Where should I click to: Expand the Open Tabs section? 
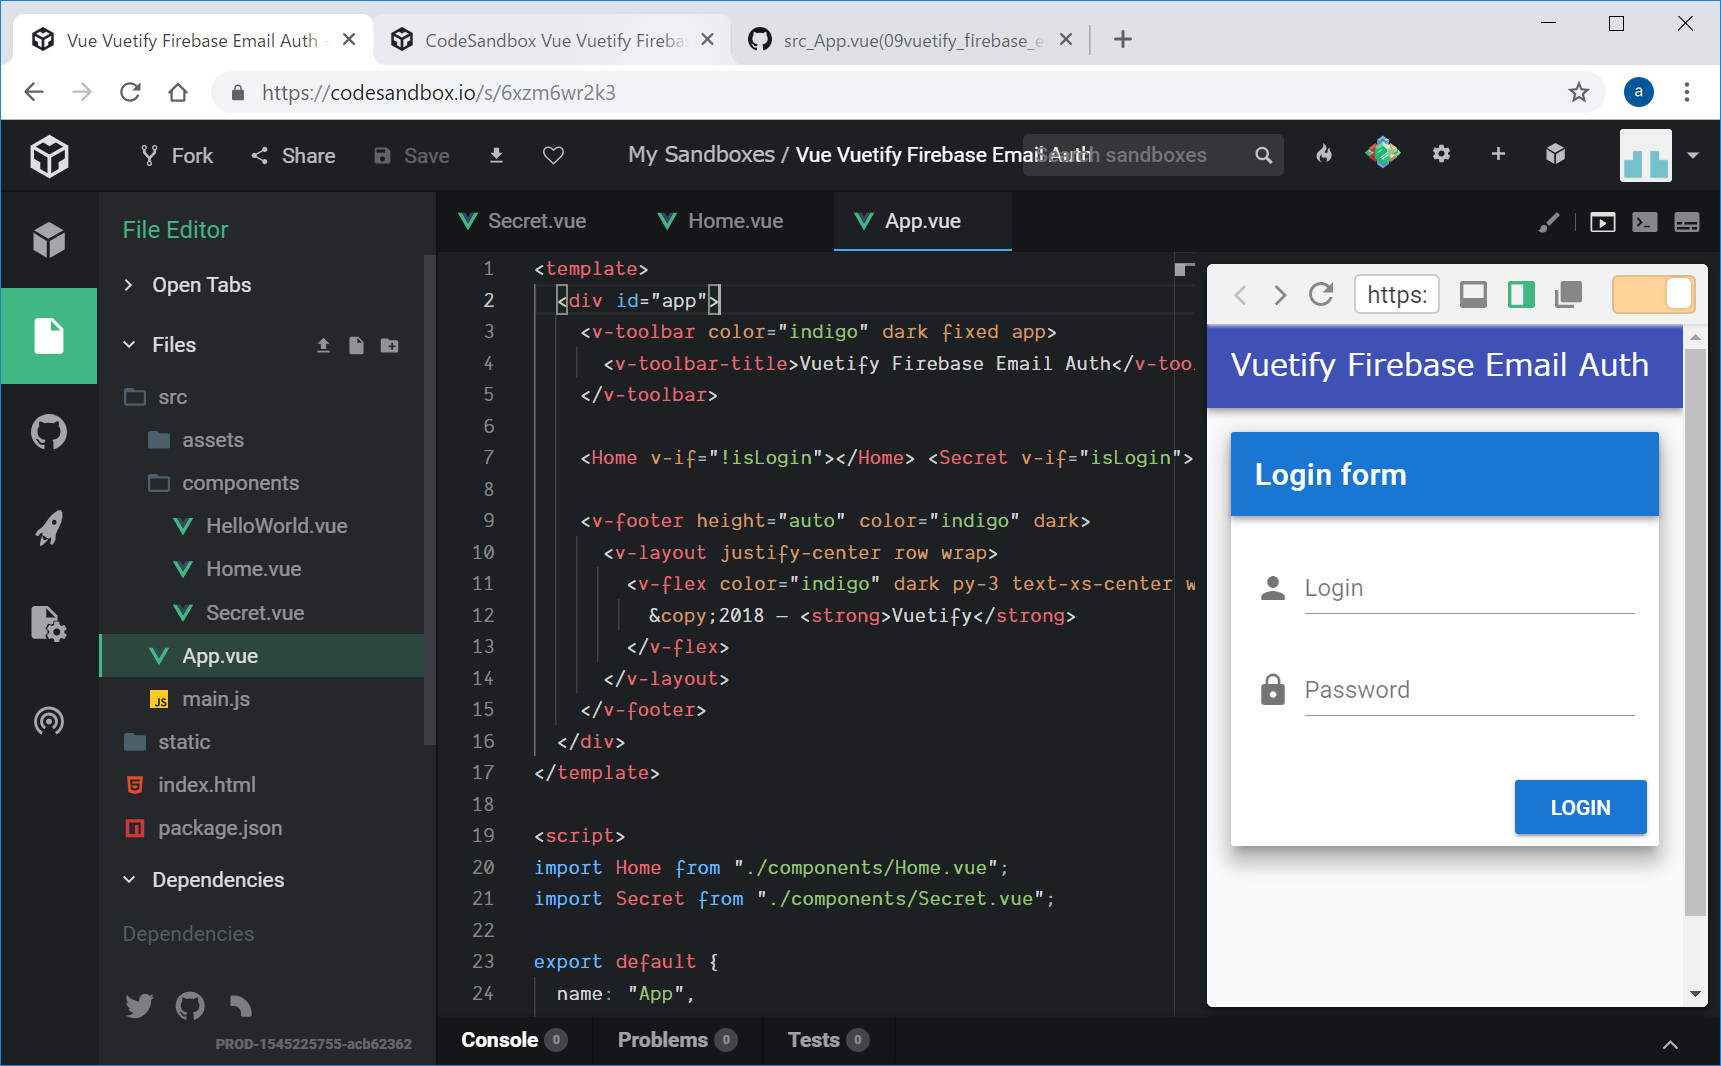tap(201, 285)
